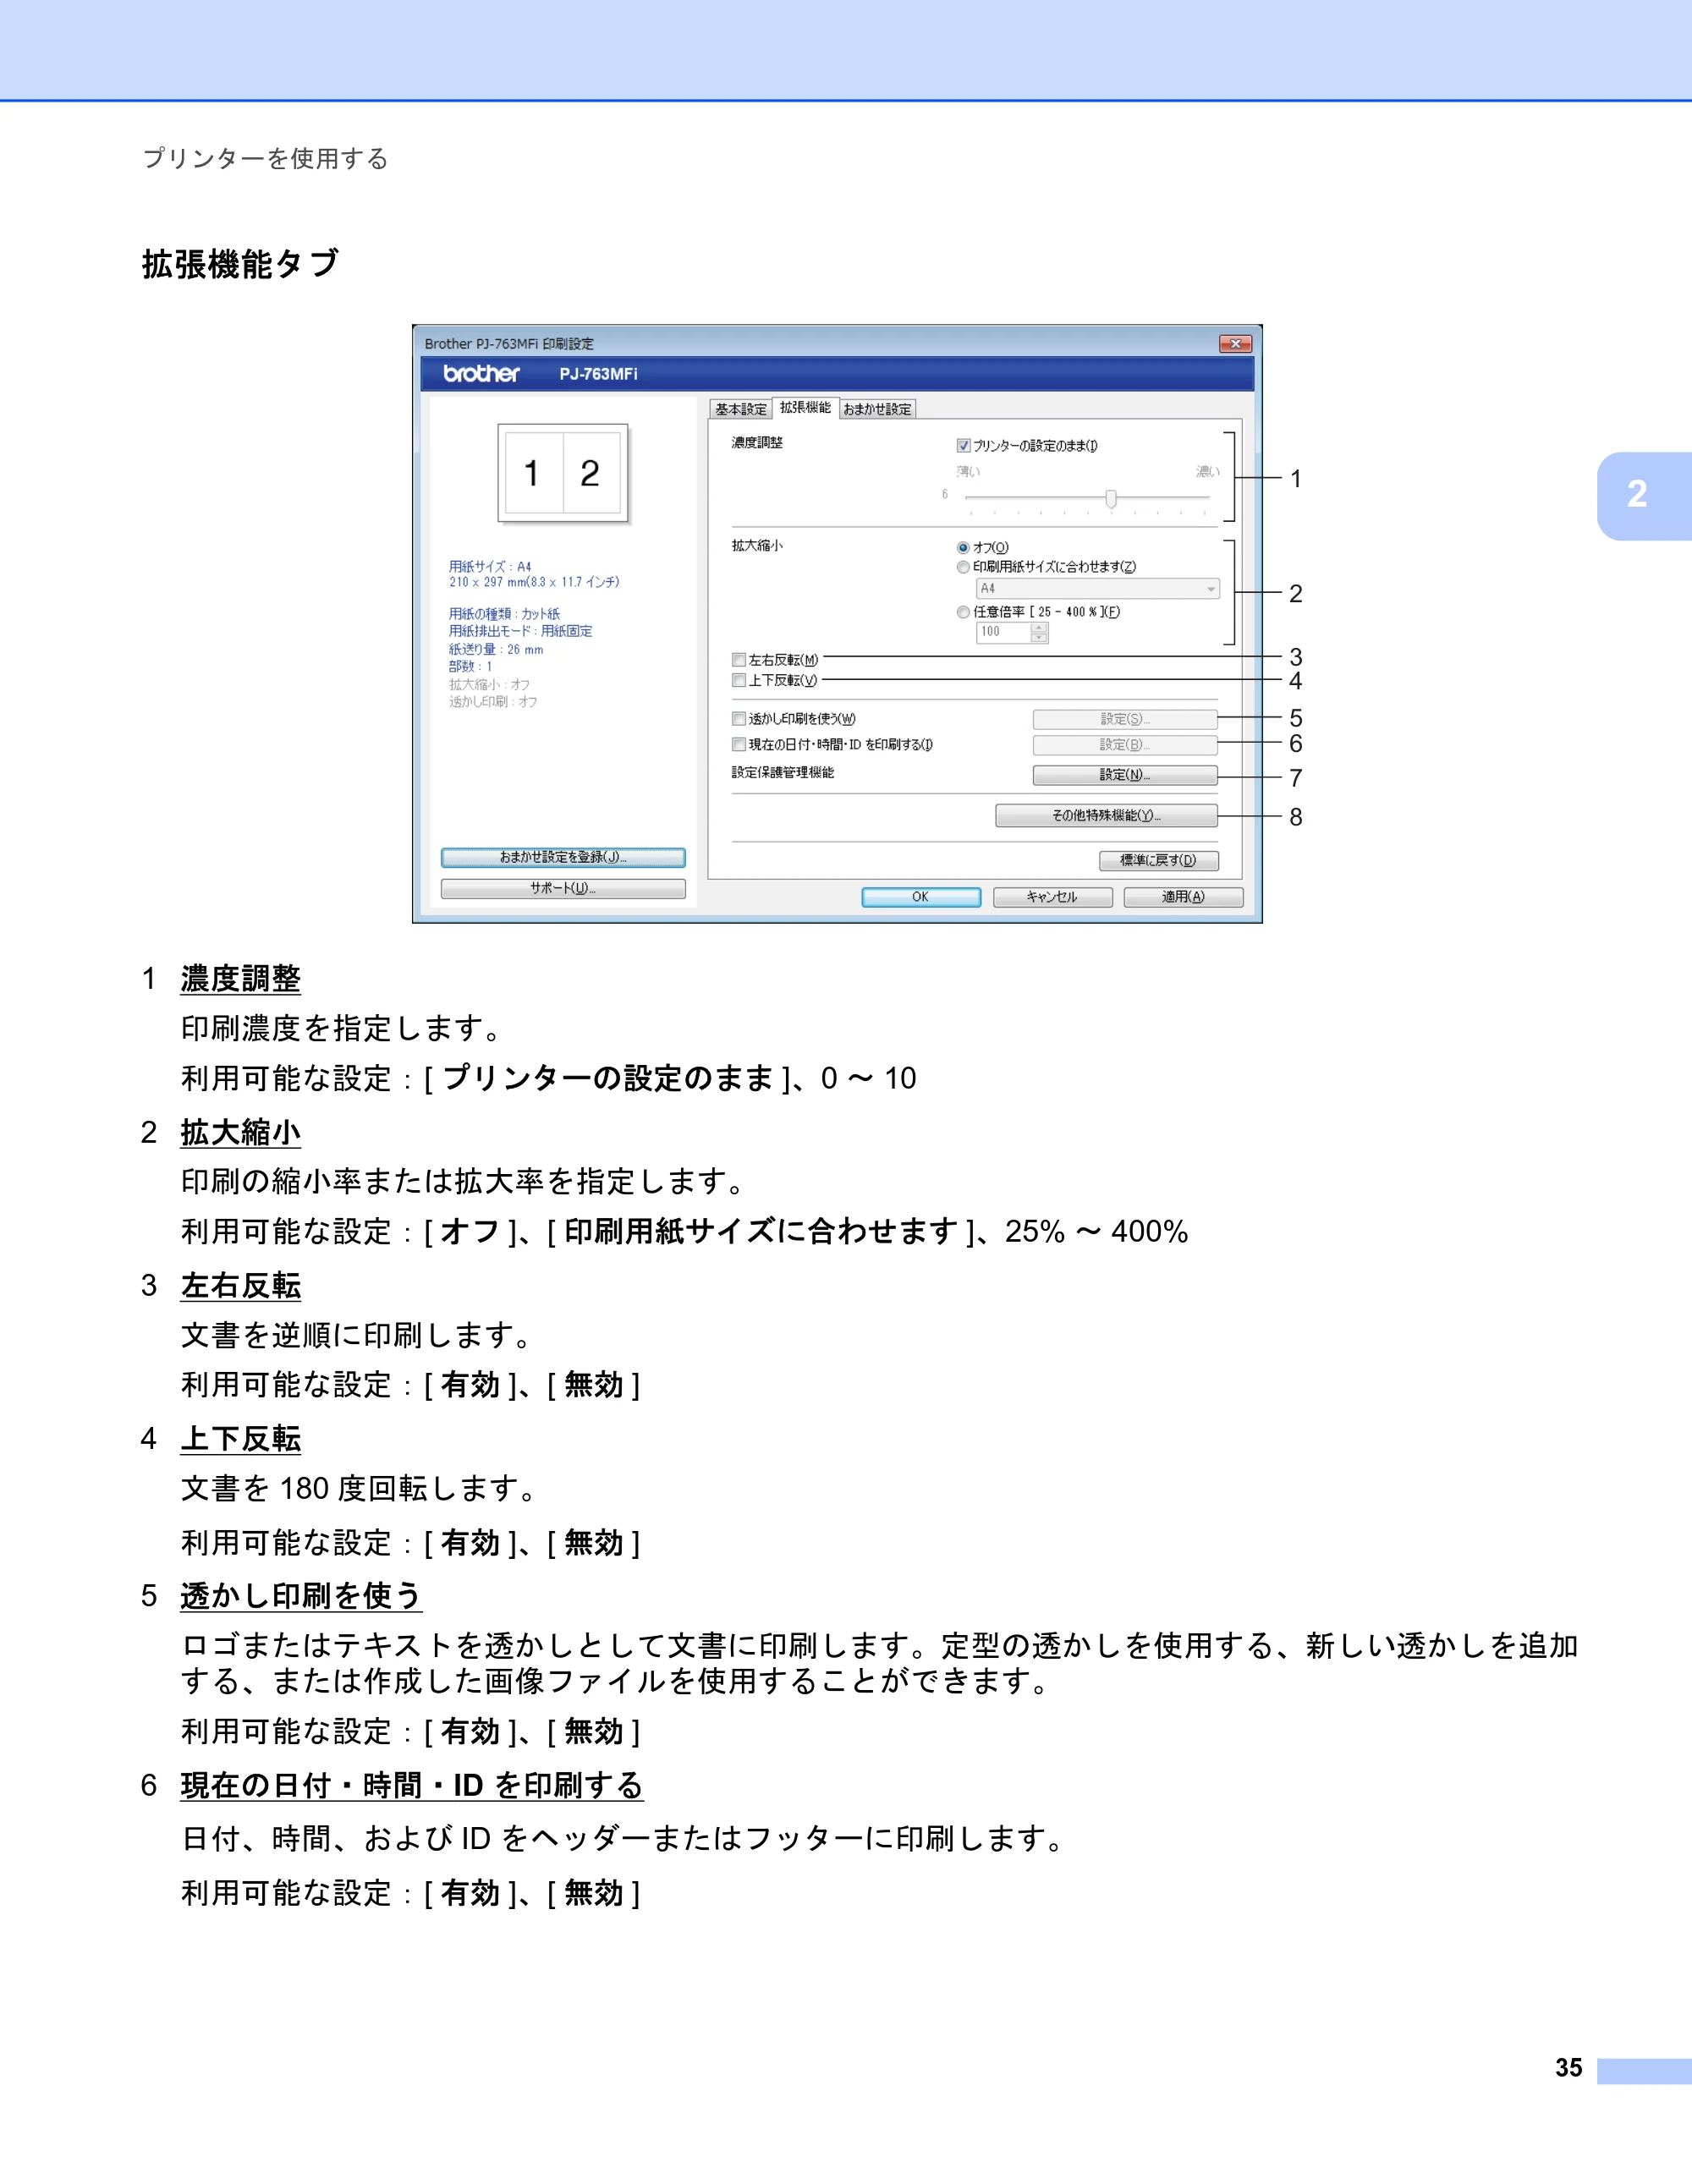The width and height of the screenshot is (1692, 2184).
Task: Open the A4 paper size dropdown
Action: (1097, 589)
